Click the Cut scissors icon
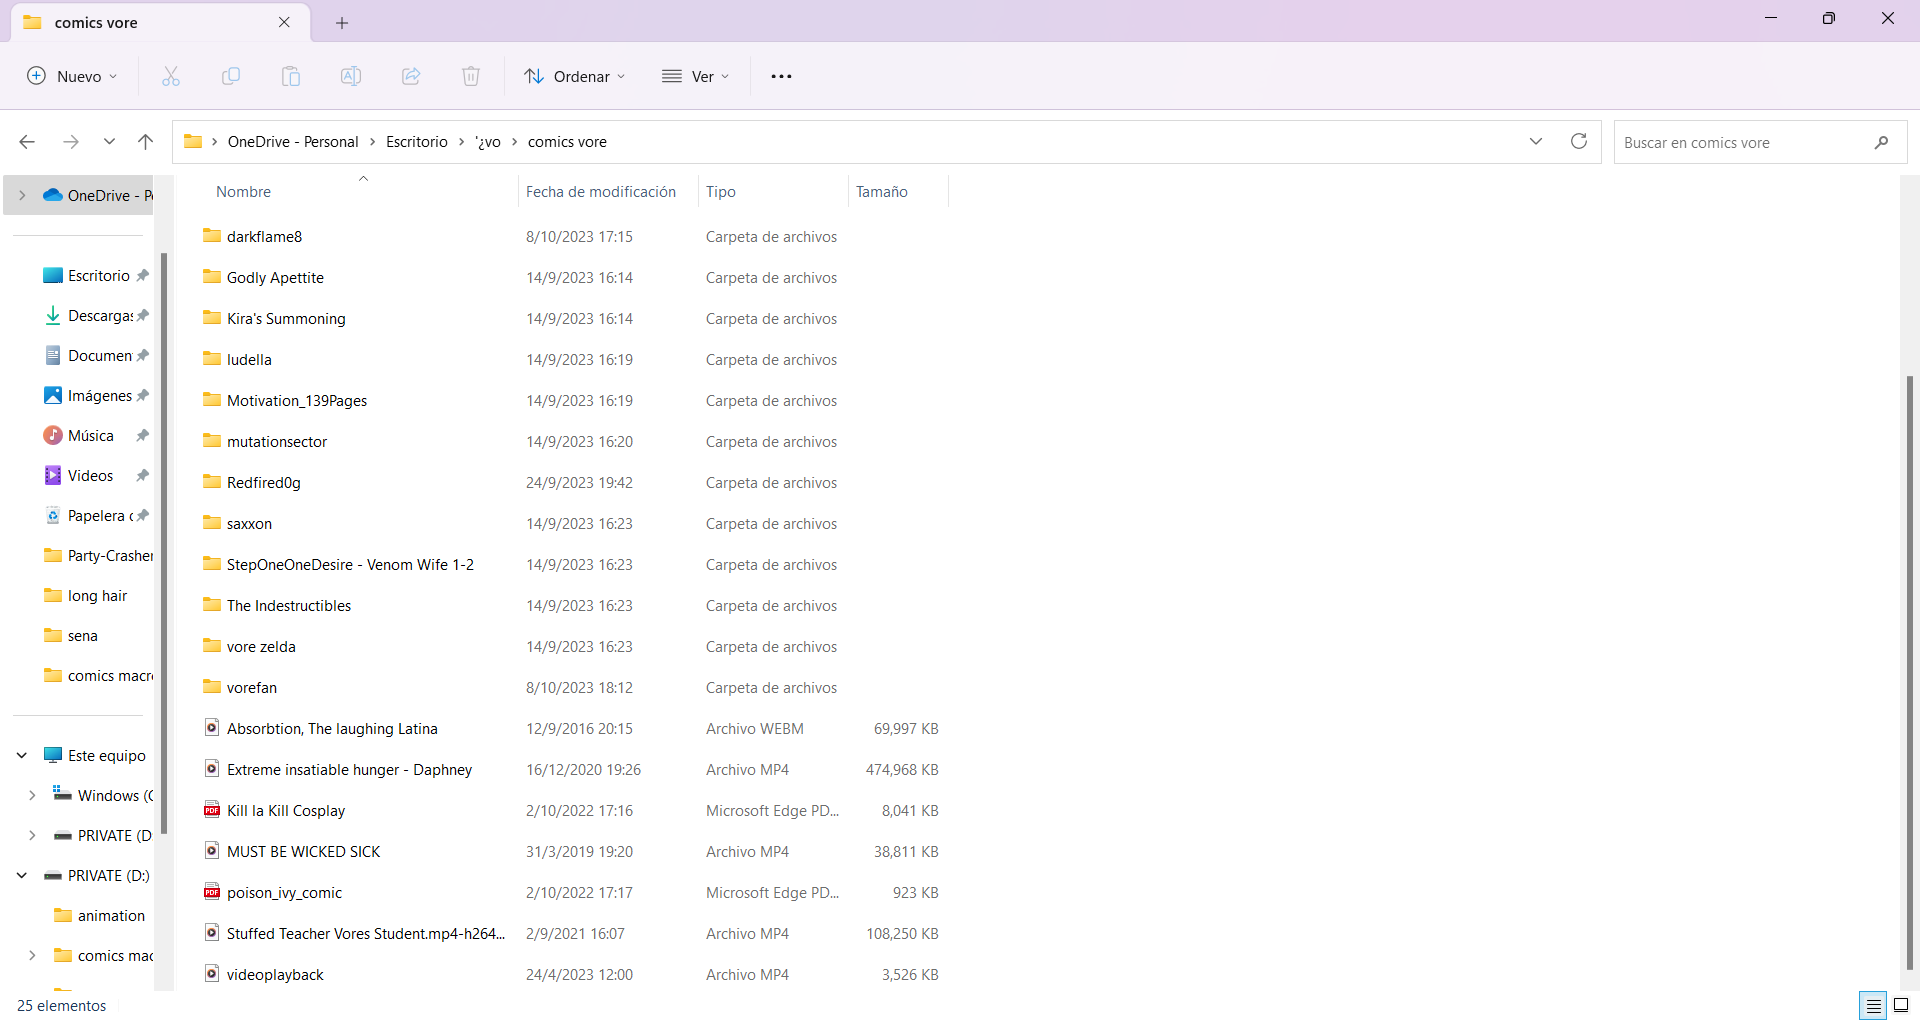This screenshot has height=1020, width=1920. point(171,76)
